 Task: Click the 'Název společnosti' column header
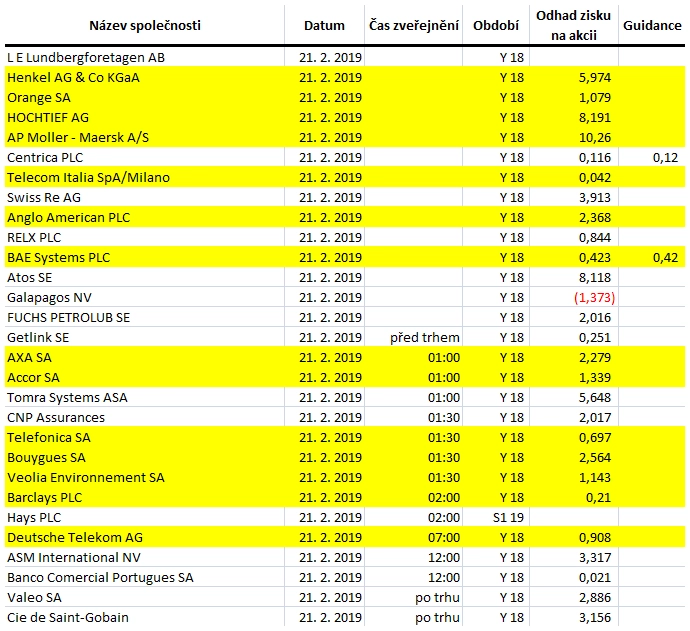[x=145, y=26]
